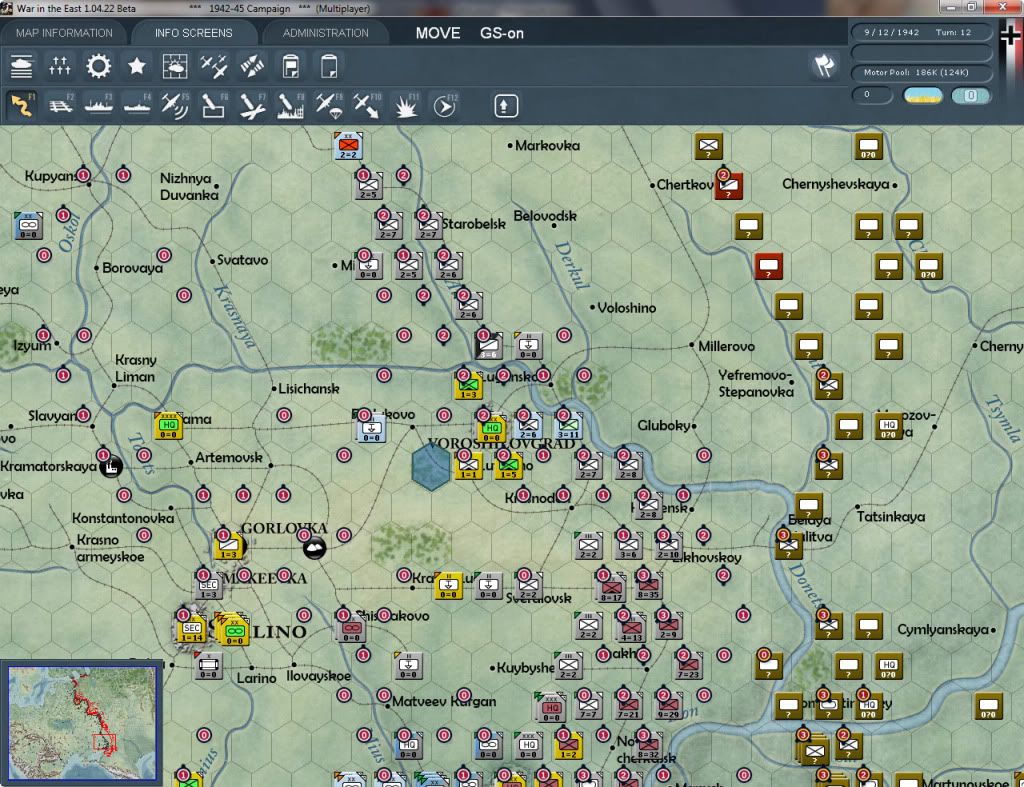Click the crossed flags icon

click(824, 65)
